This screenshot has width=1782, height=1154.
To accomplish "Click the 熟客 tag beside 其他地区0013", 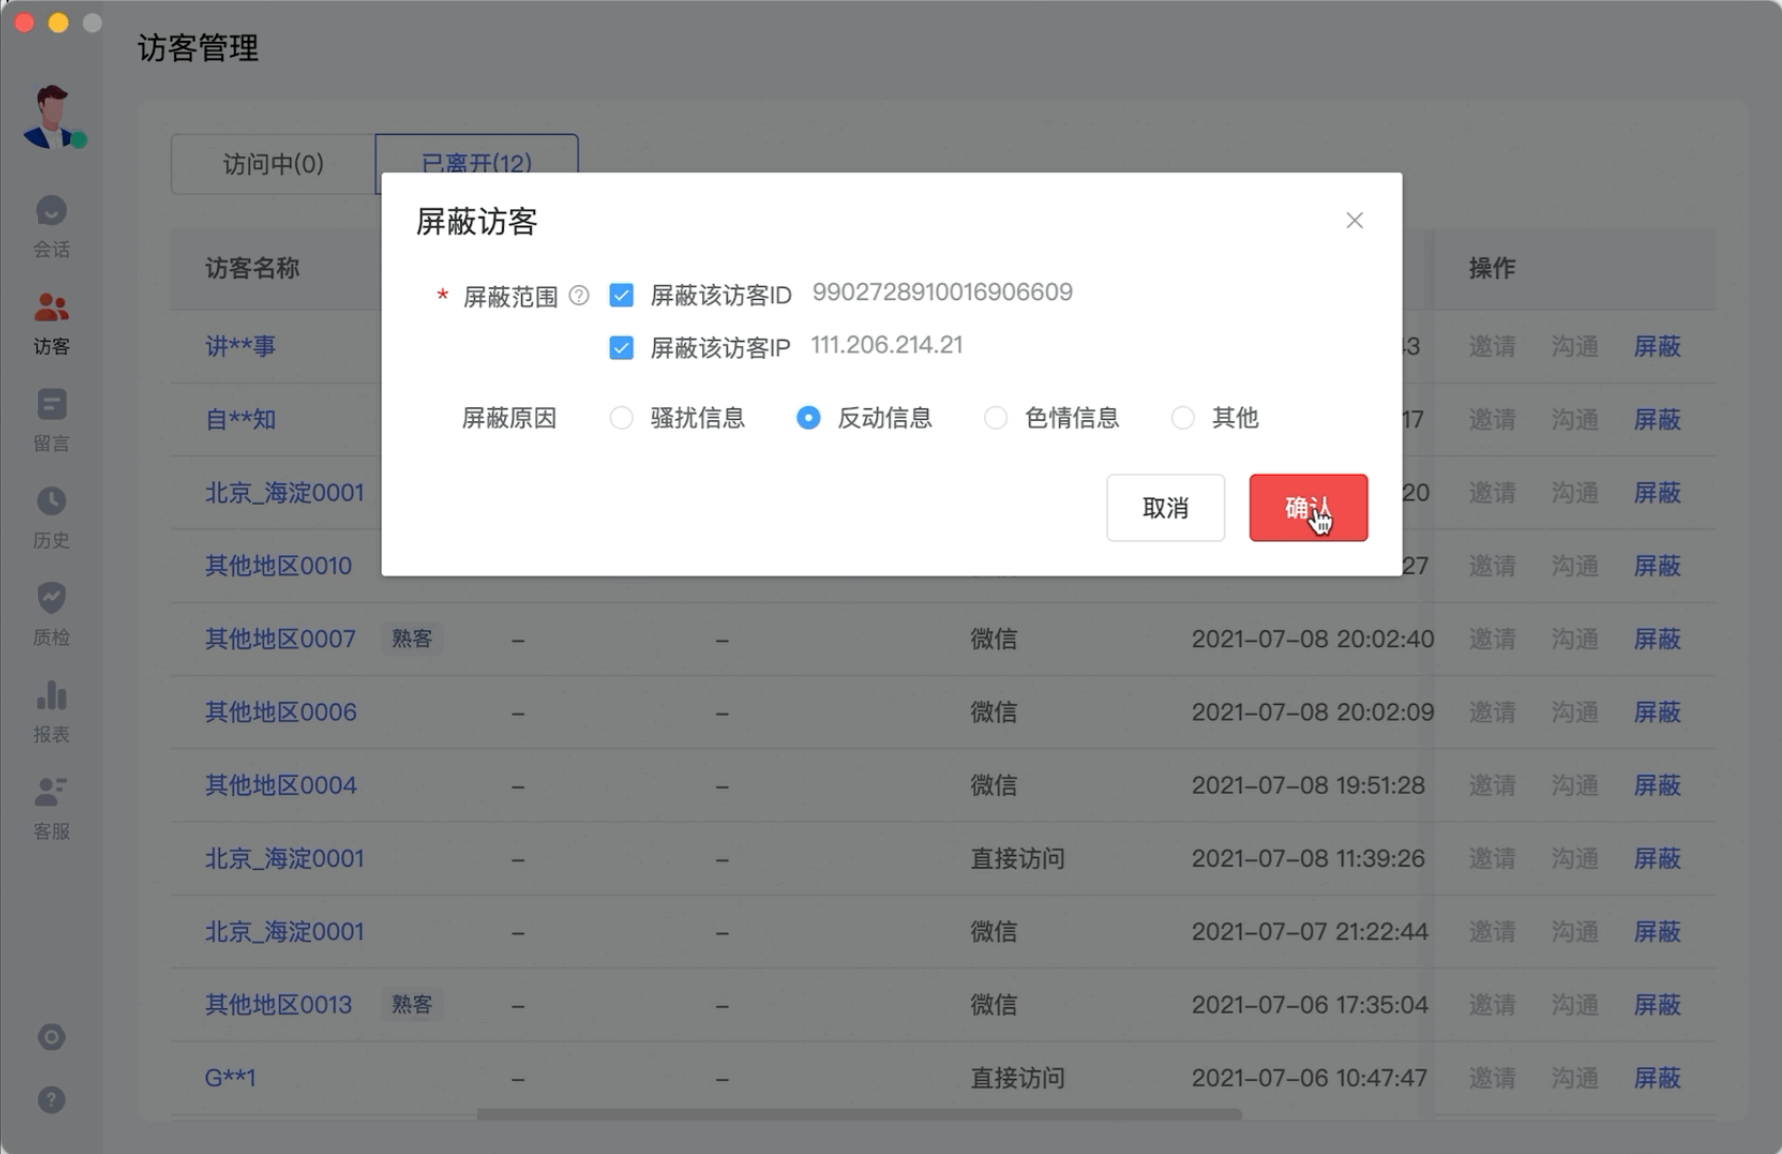I will (x=412, y=1005).
